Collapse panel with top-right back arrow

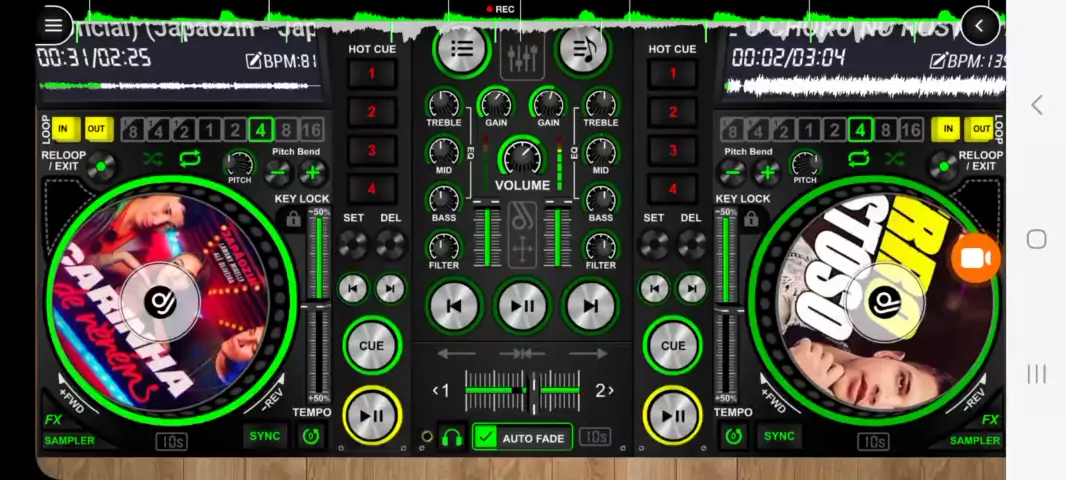[980, 27]
